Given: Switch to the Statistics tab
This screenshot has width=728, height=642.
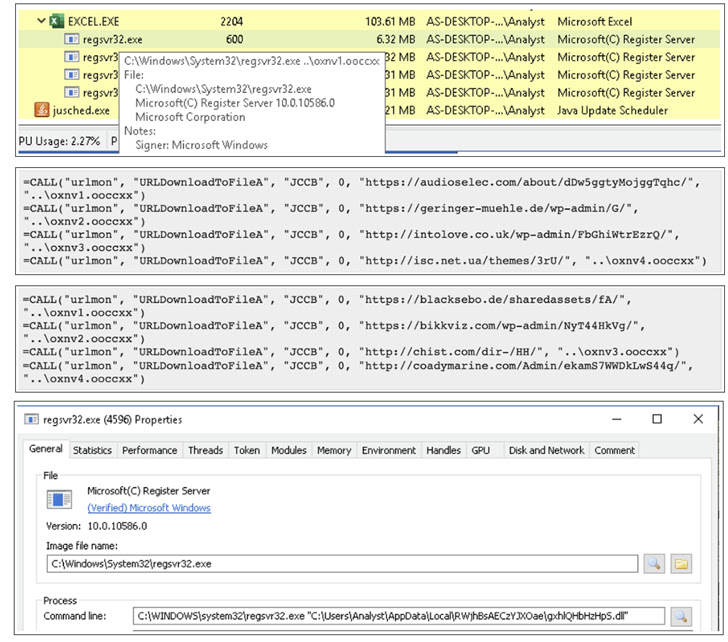Looking at the screenshot, I should click(92, 450).
